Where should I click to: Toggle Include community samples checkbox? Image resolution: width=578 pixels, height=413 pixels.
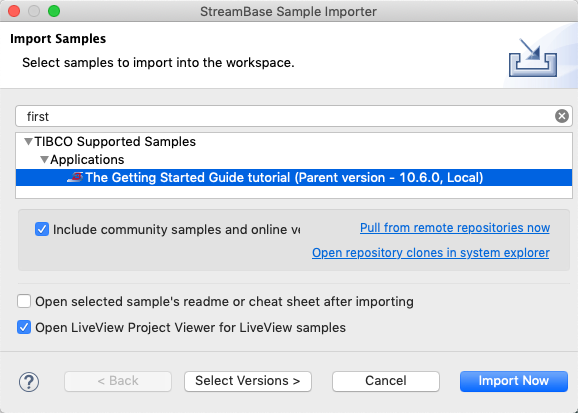click(x=42, y=229)
